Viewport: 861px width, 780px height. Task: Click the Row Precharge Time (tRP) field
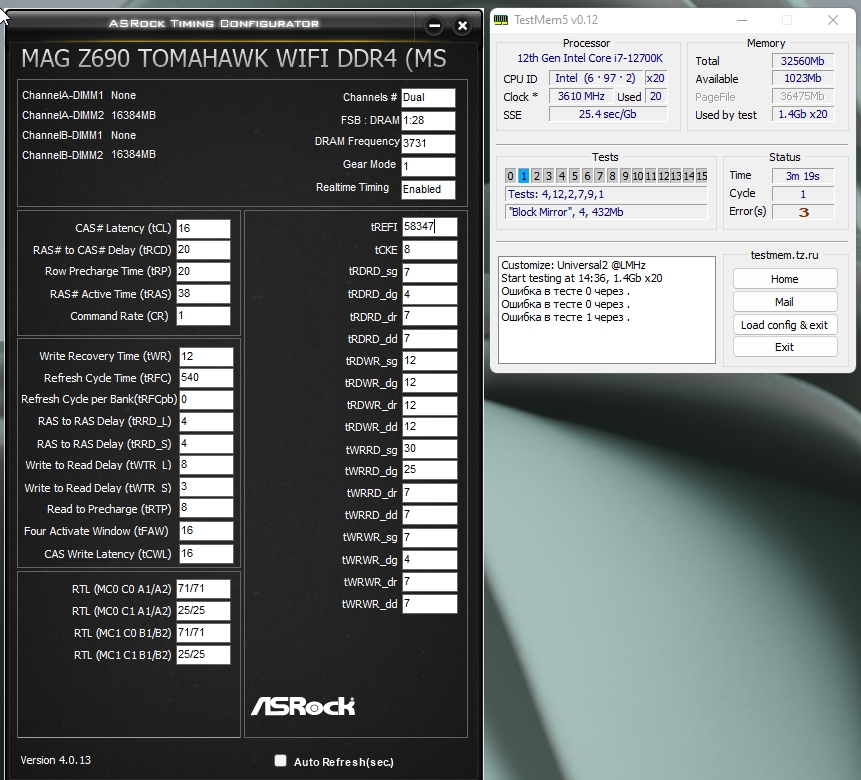tap(203, 271)
